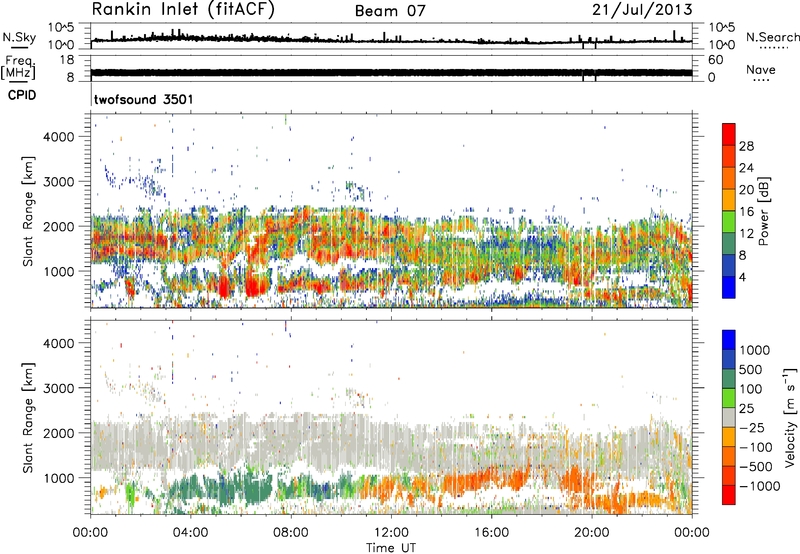Click the 'Velocity [m s-1]' colorbar label

tap(790, 417)
